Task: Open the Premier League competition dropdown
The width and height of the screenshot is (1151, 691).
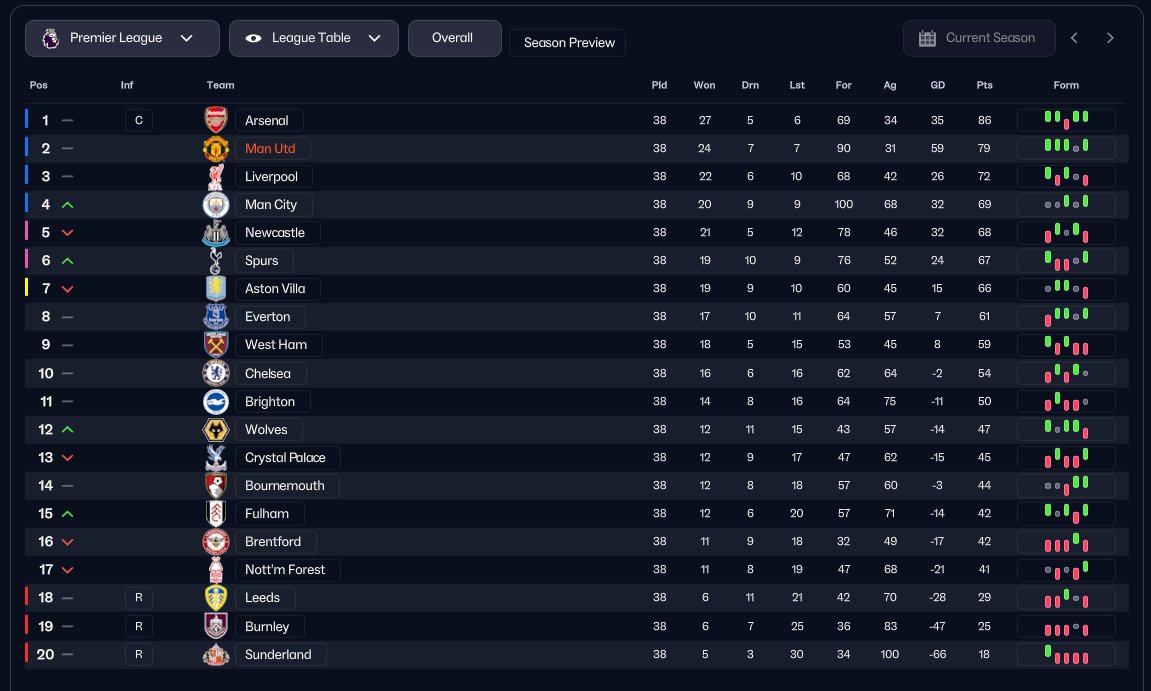Action: (122, 38)
